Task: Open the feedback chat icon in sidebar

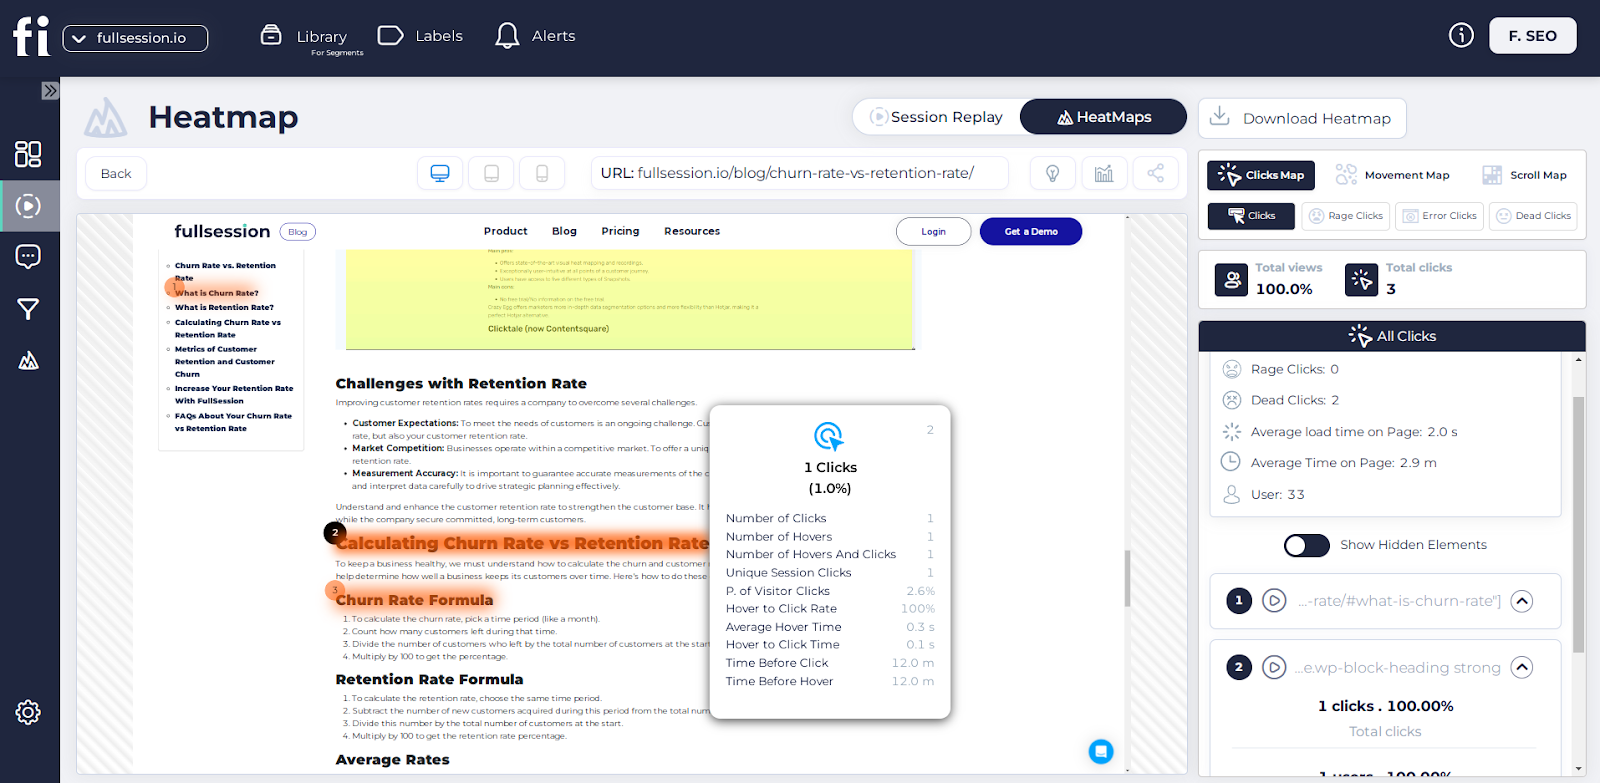Action: (x=28, y=257)
